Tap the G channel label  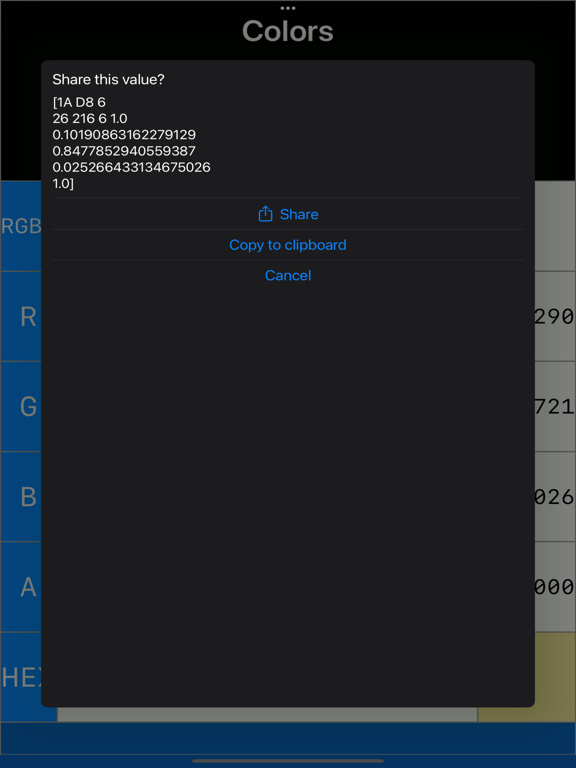[28, 407]
